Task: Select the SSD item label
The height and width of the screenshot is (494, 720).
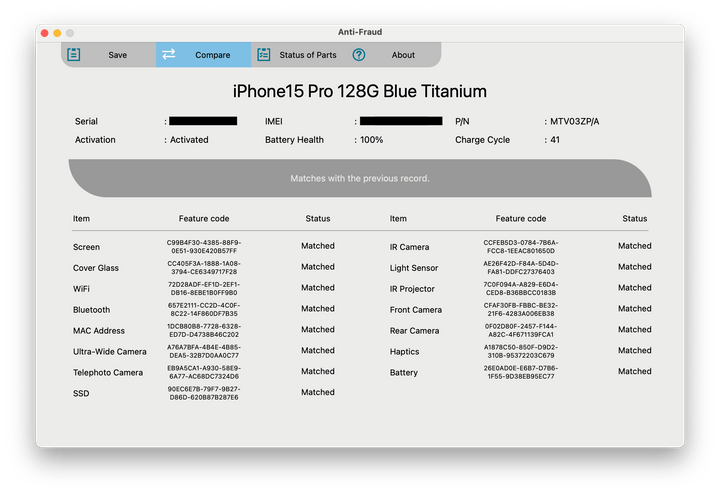Action: tap(81, 393)
